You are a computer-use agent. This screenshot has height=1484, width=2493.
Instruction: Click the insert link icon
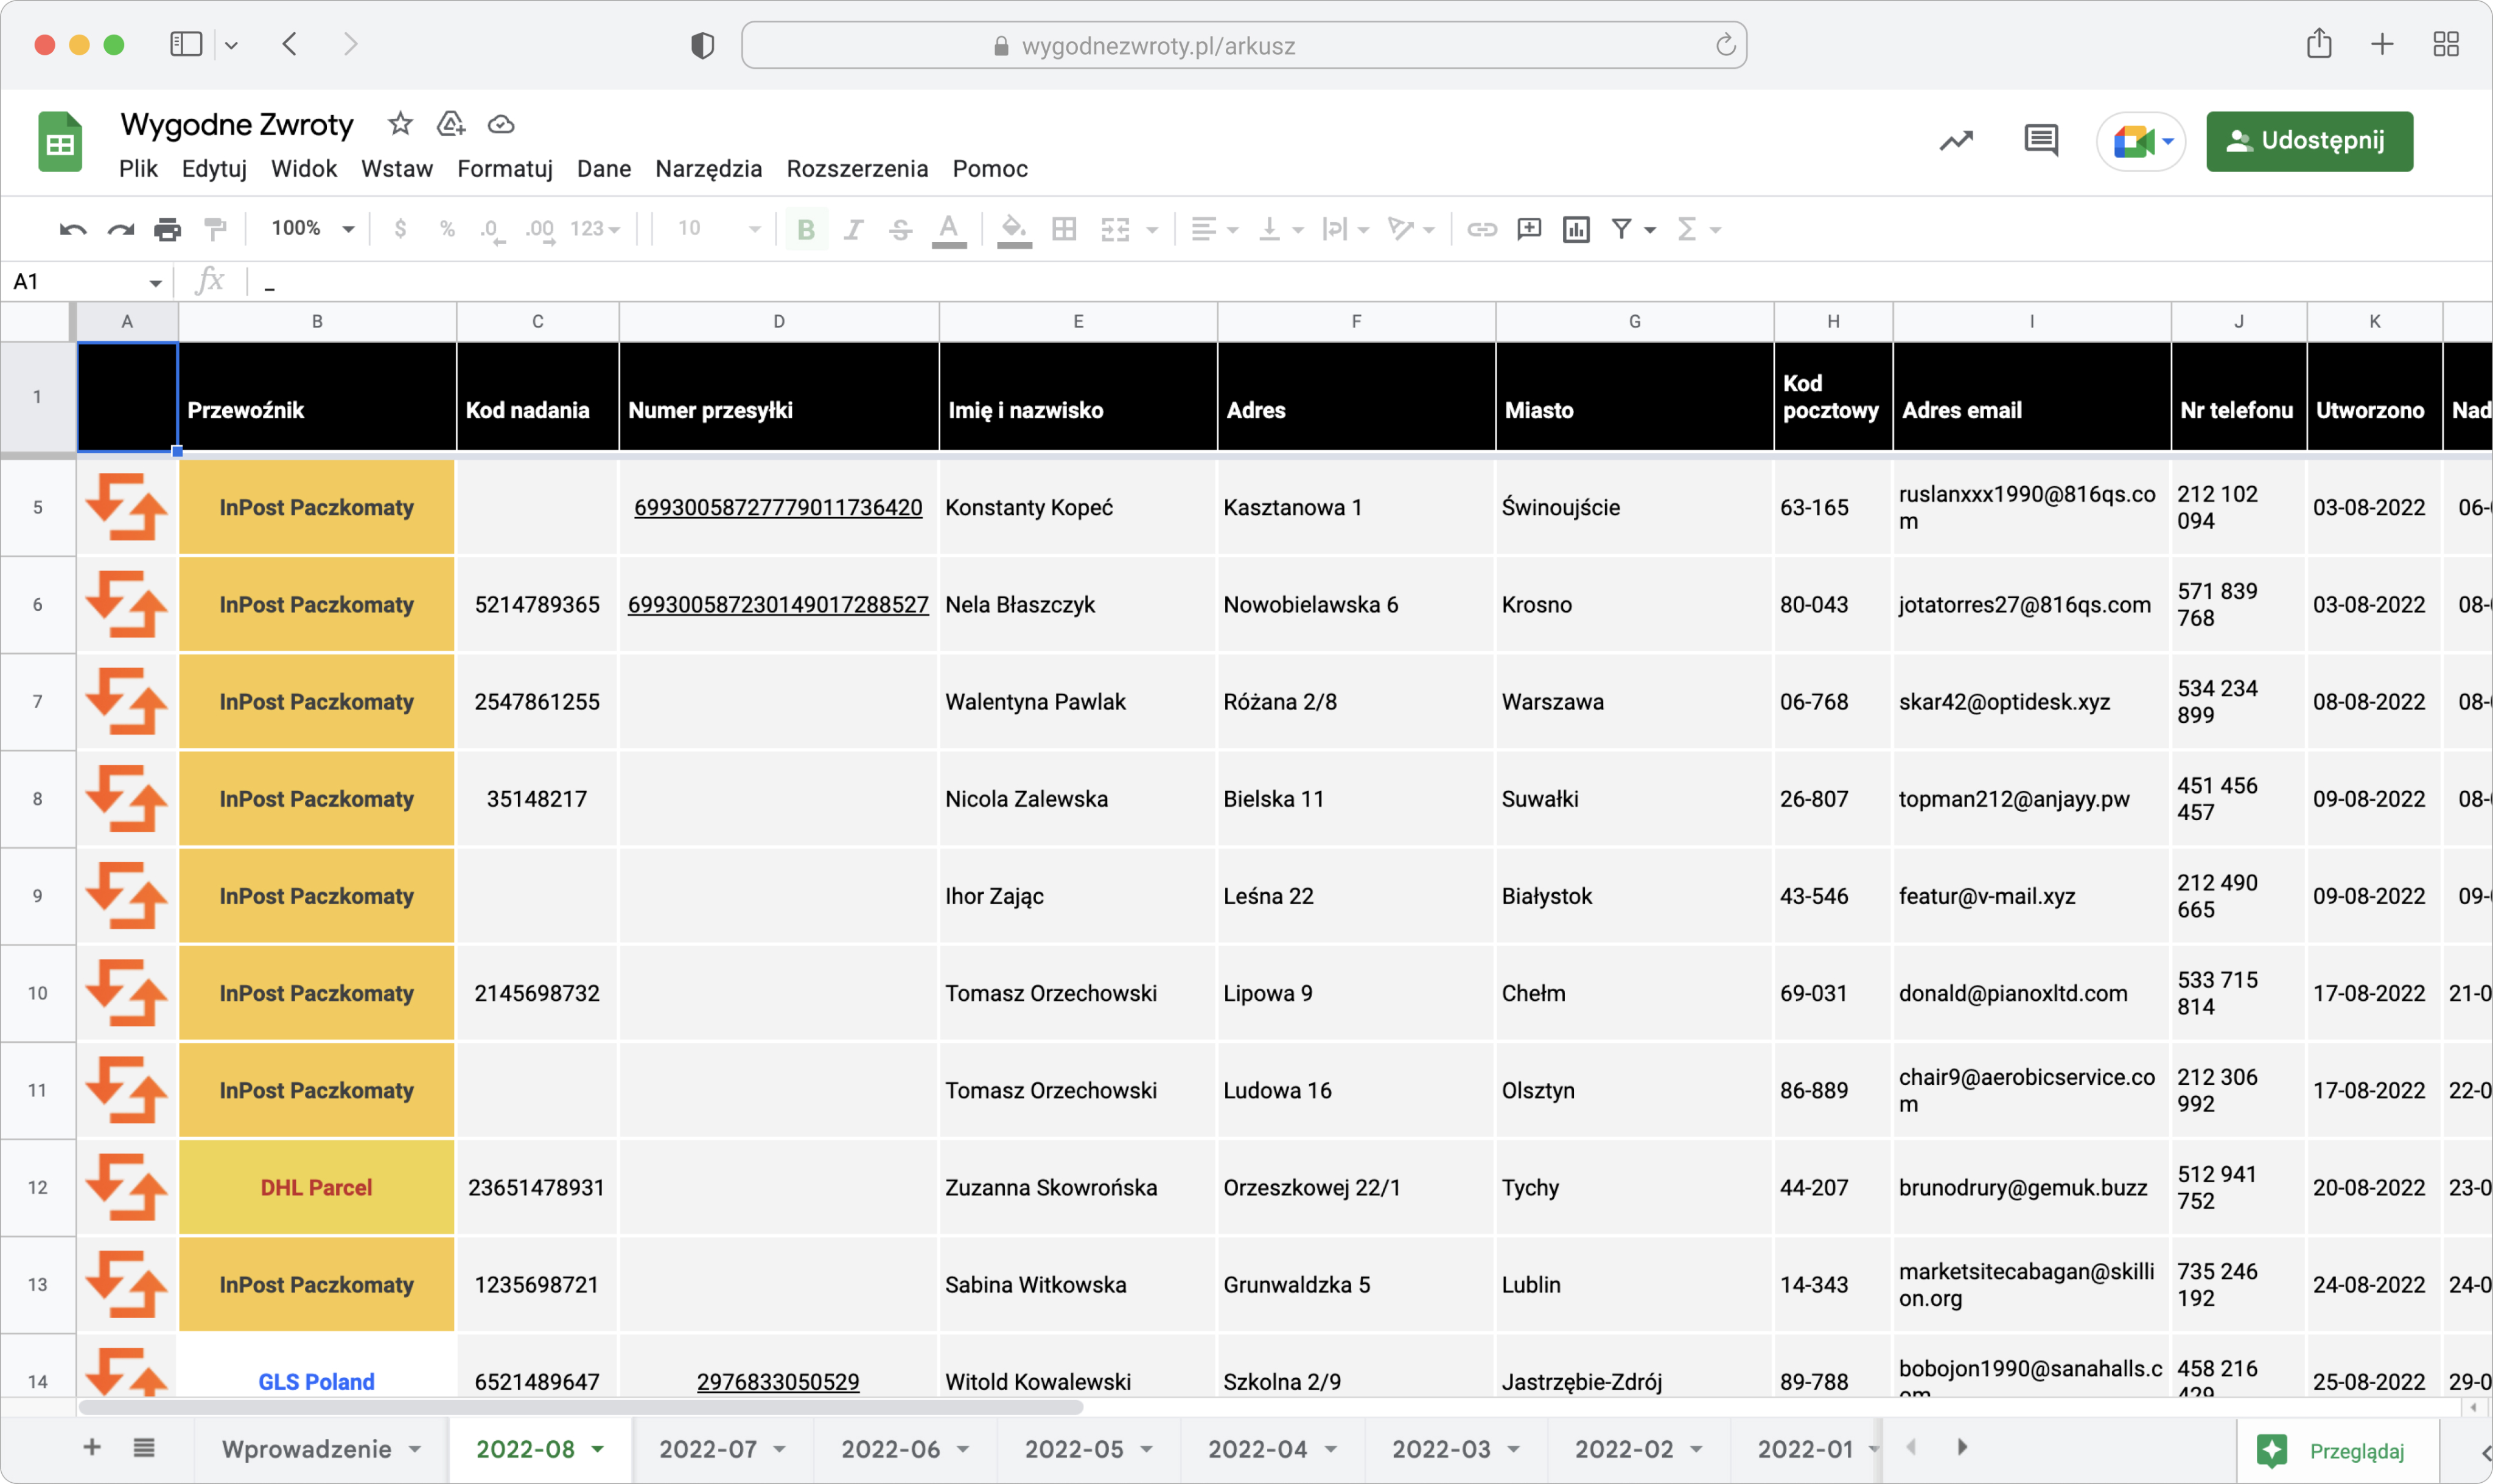(1481, 230)
